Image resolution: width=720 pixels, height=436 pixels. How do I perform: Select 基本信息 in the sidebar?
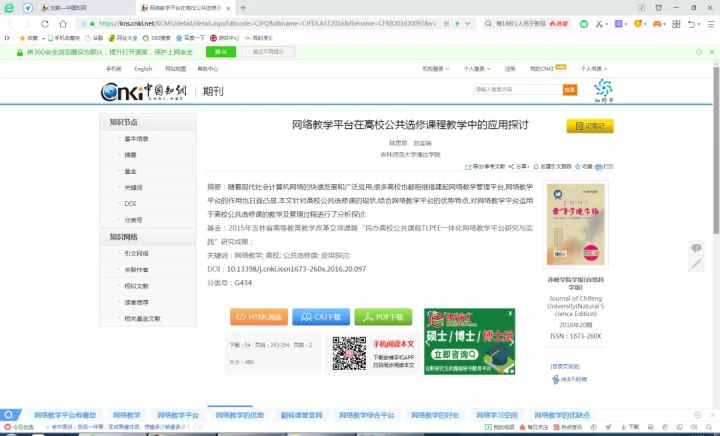point(136,139)
